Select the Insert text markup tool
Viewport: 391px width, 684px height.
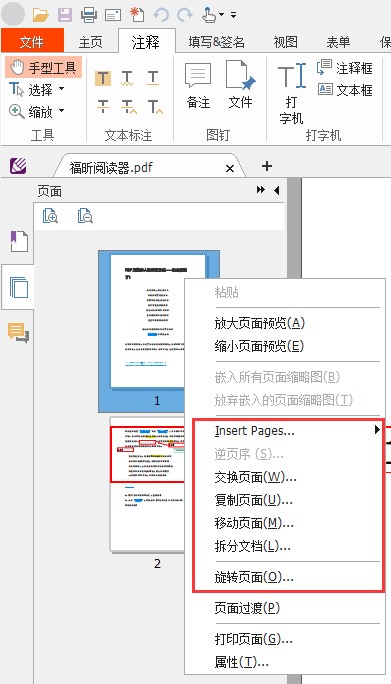coord(154,106)
